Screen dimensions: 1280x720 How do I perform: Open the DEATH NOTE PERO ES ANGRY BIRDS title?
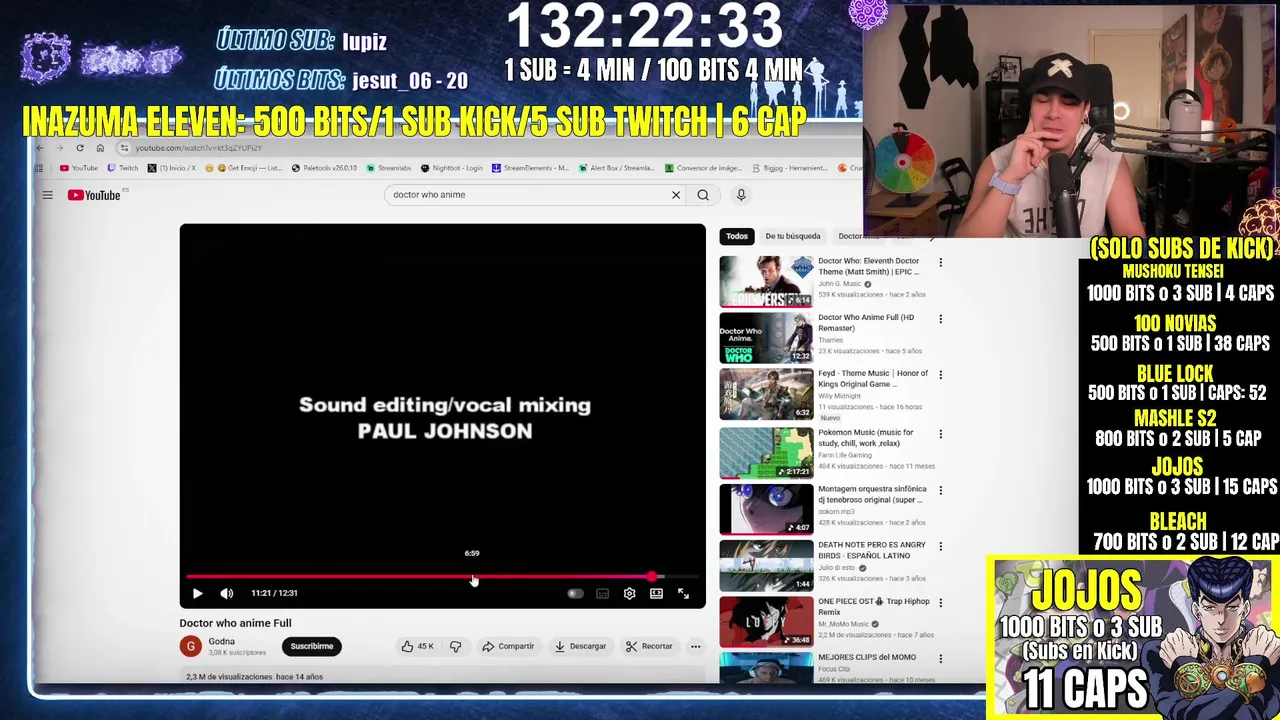pyautogui.click(x=872, y=550)
